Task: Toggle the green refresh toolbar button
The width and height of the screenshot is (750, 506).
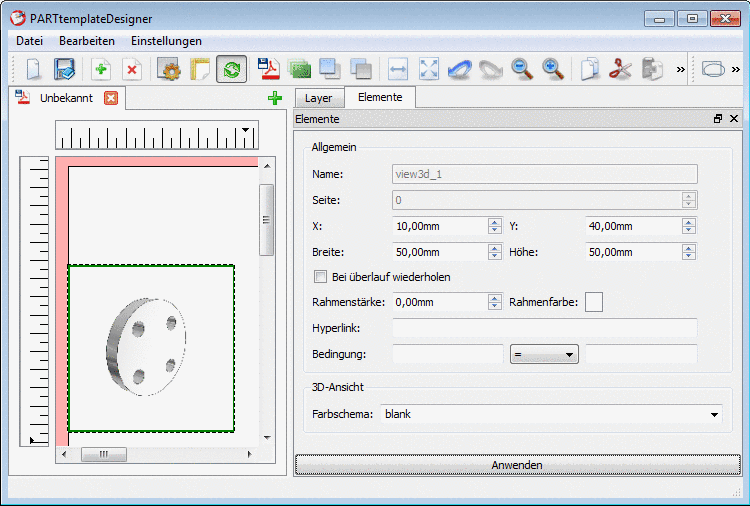Action: tap(232, 69)
